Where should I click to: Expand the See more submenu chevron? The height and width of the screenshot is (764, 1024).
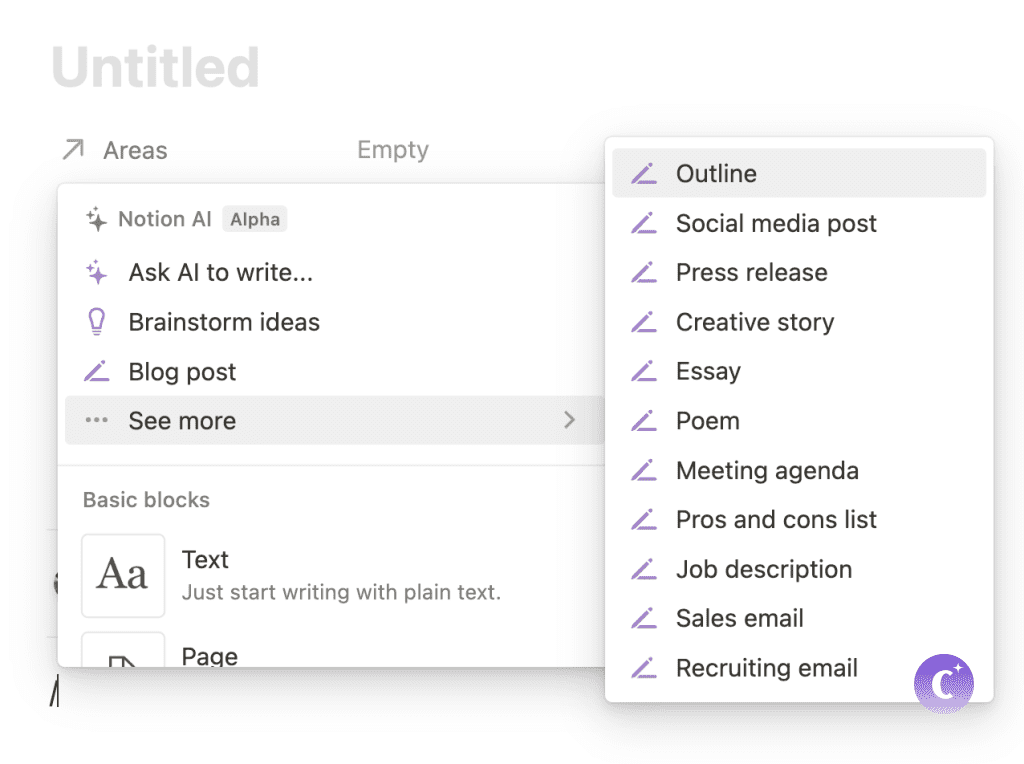tap(569, 420)
